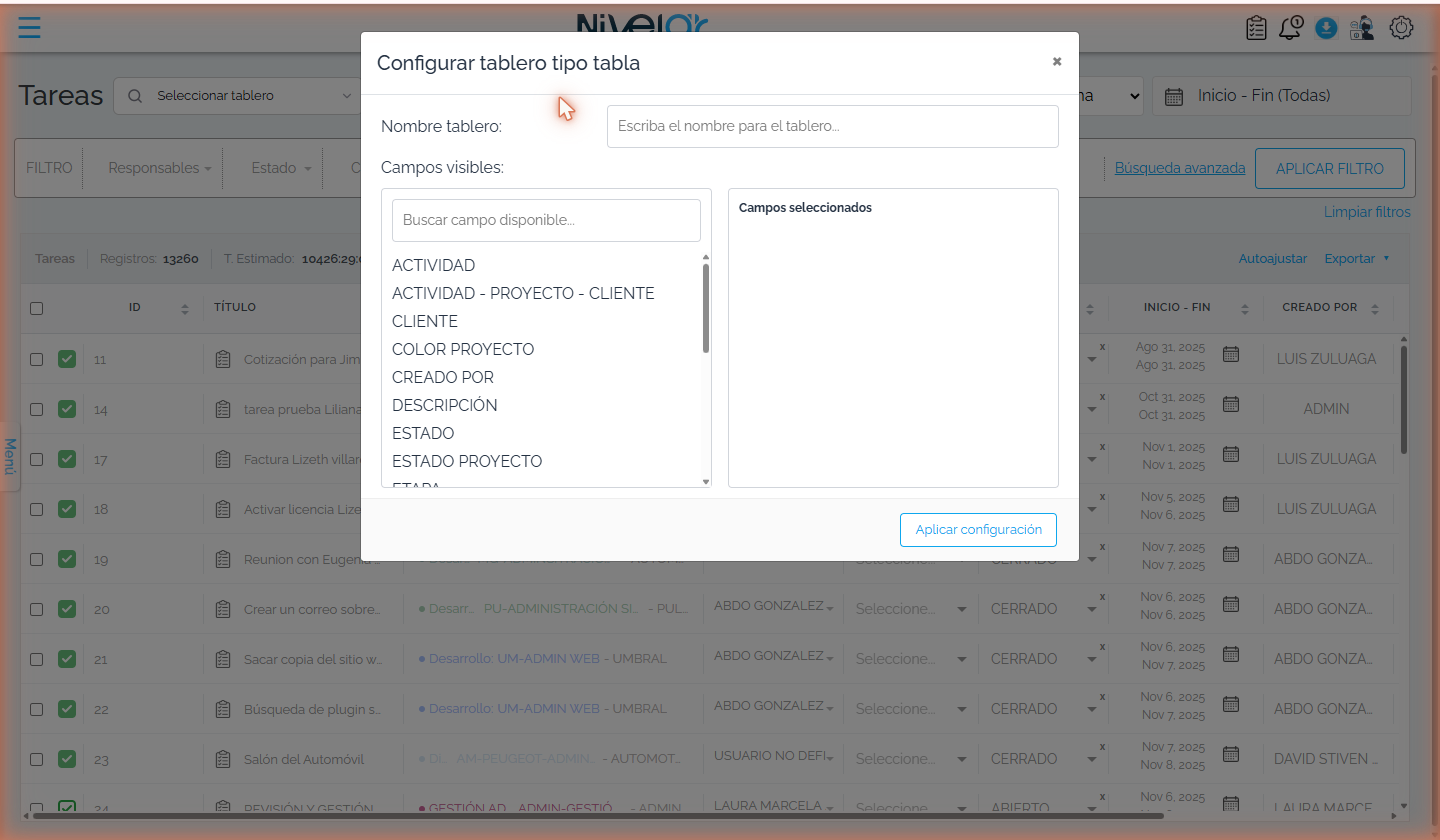The image size is (1440, 840).
Task: Click the tasks table horizontal scrollbar
Action: (600, 816)
